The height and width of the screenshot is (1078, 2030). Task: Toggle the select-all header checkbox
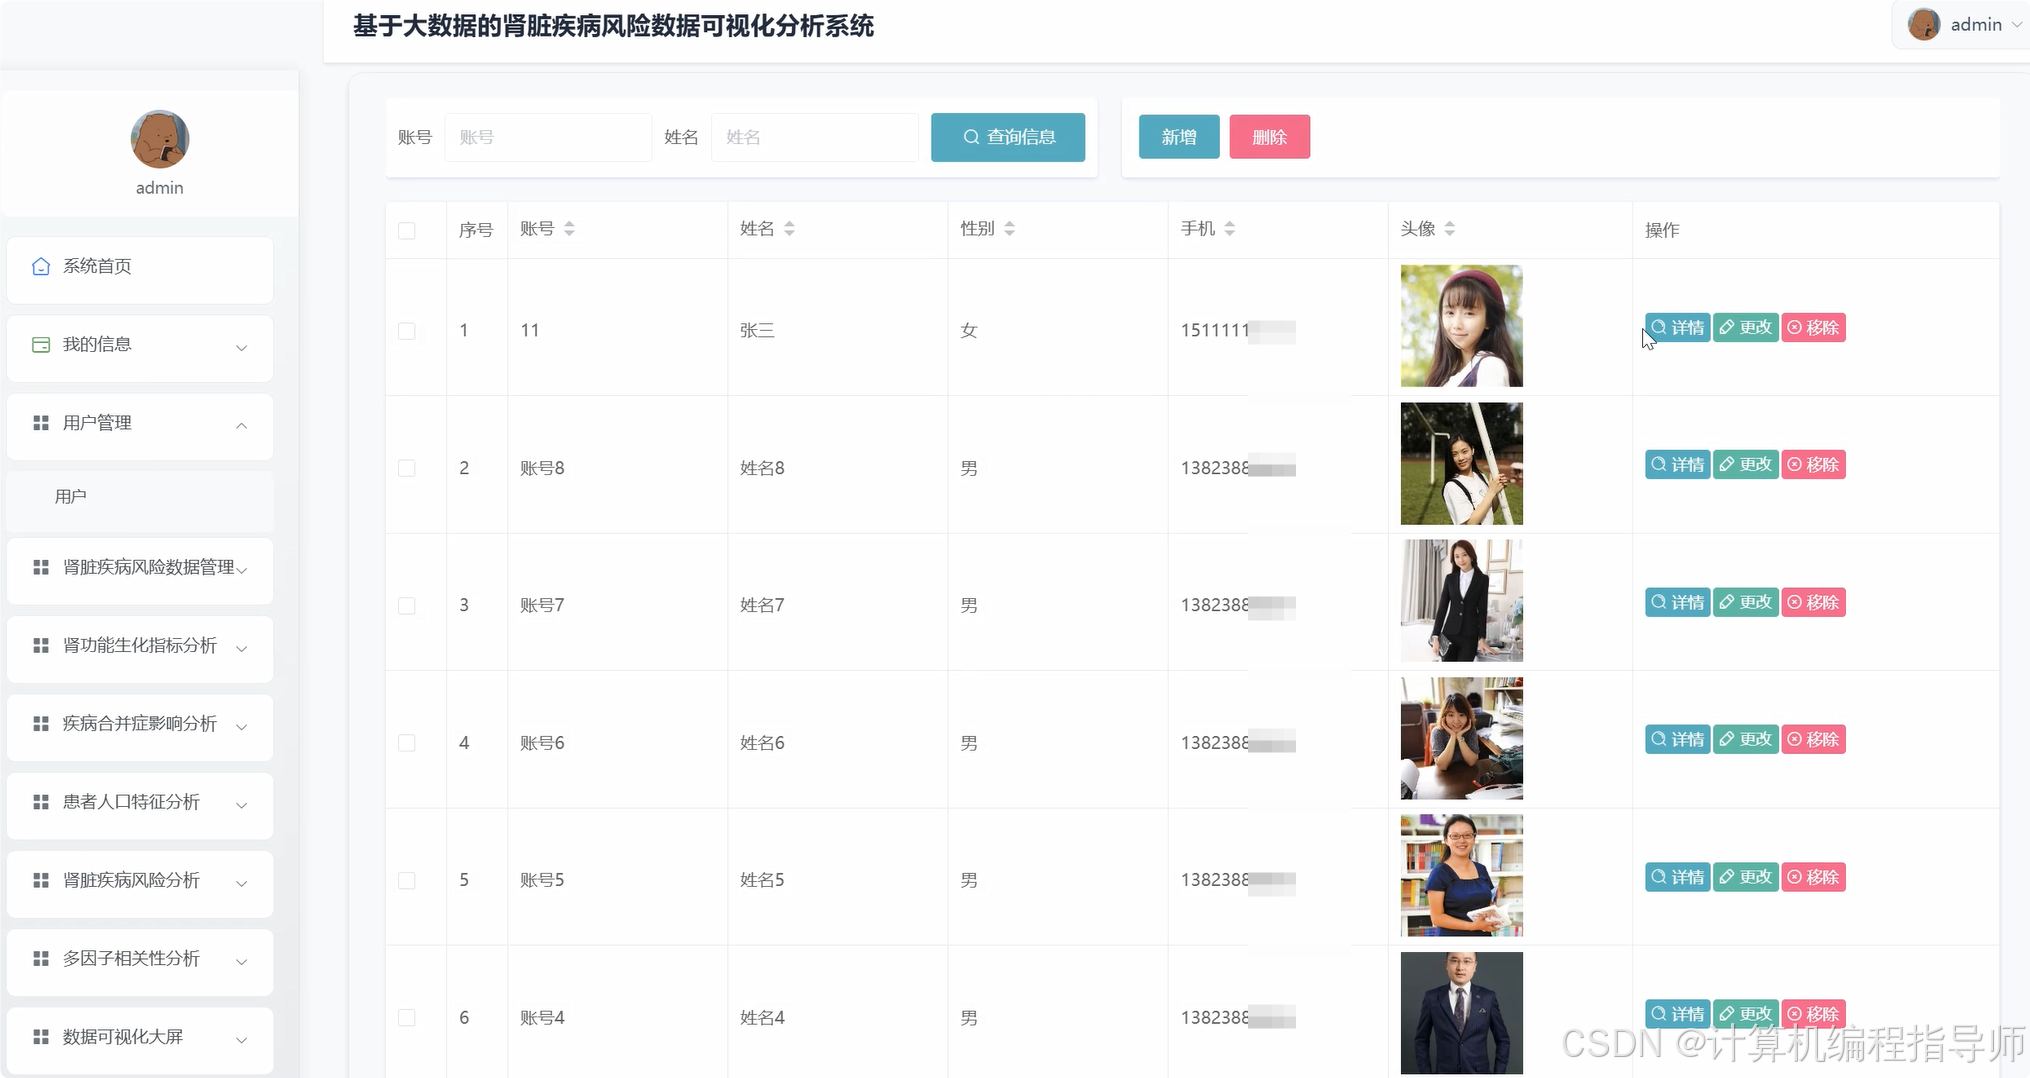pyautogui.click(x=407, y=230)
